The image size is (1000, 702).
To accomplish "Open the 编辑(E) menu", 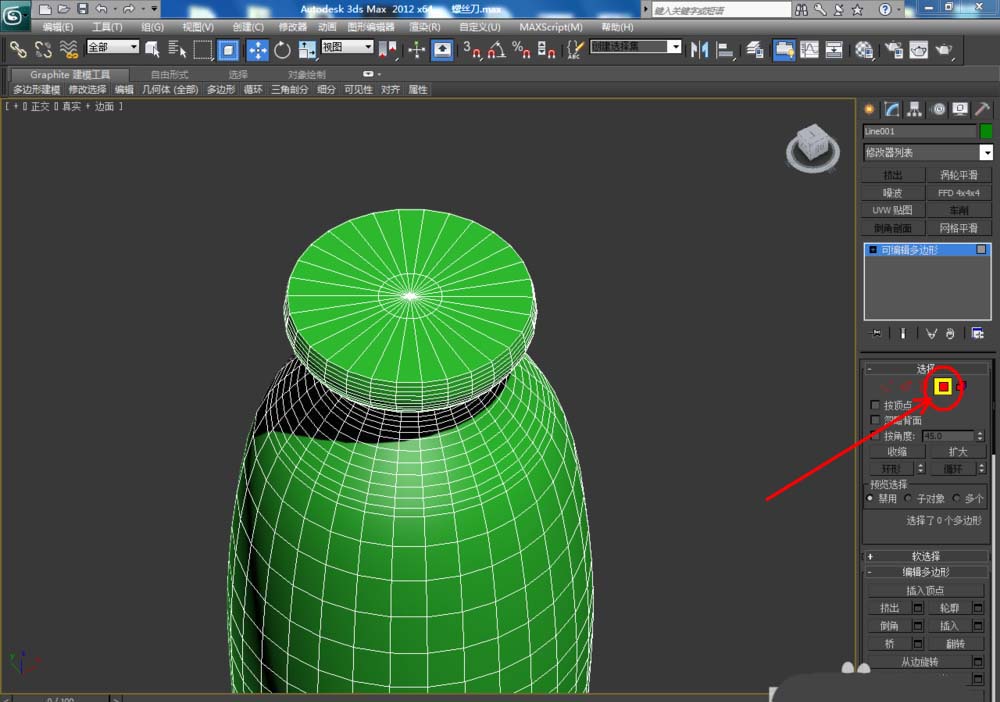I will pyautogui.click(x=57, y=27).
